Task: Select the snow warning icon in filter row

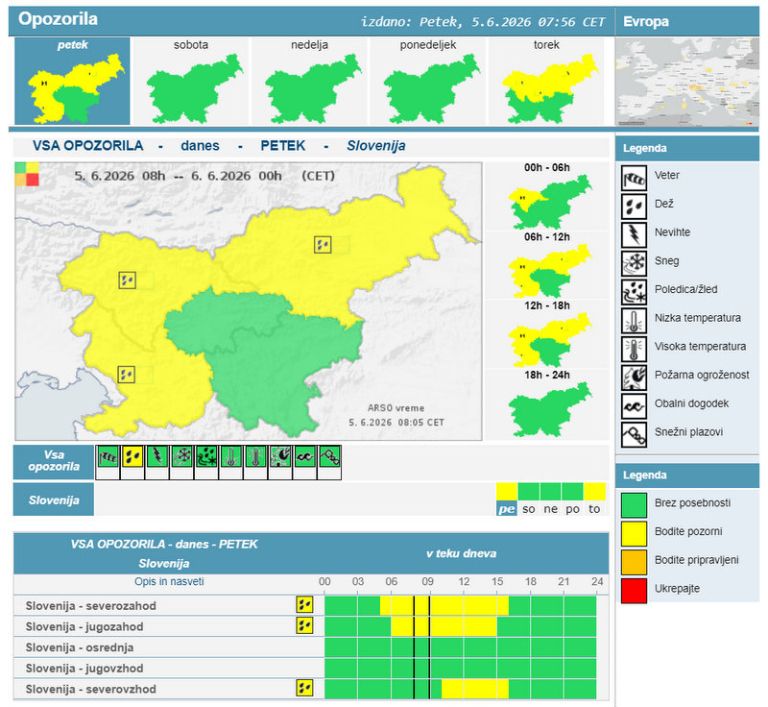Action: pos(182,457)
